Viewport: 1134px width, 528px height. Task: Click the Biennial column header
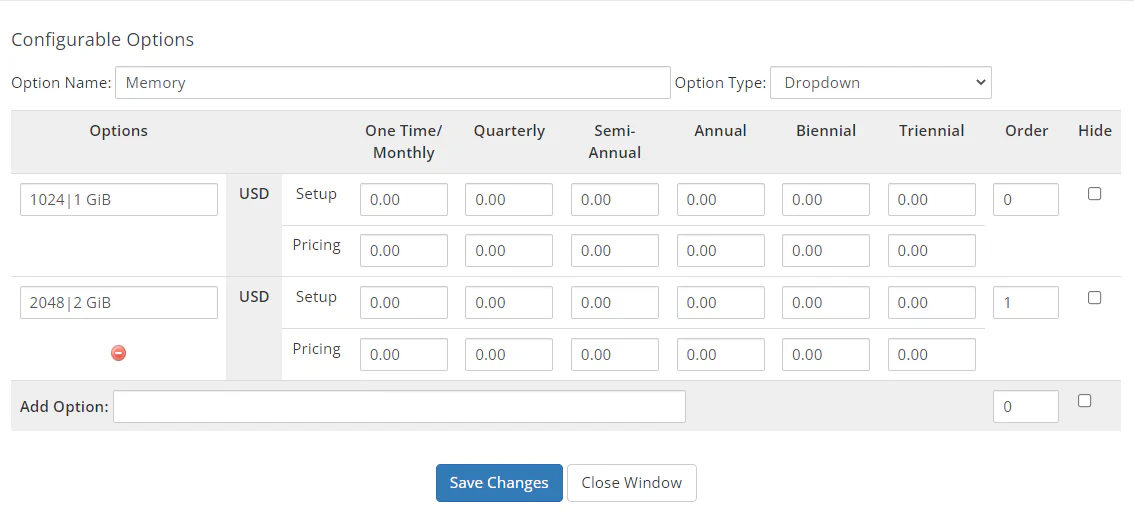[826, 131]
